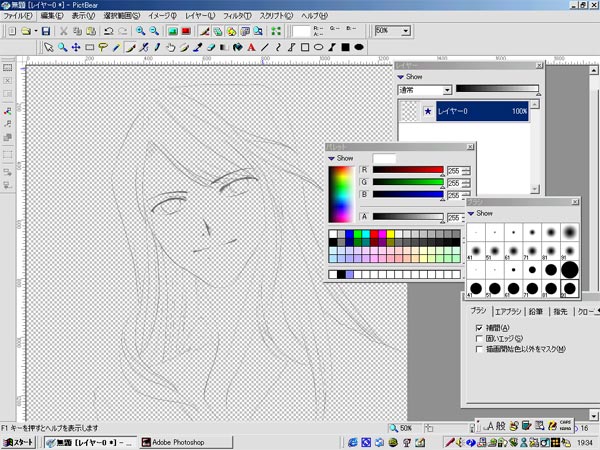The width and height of the screenshot is (600, 450).
Task: Choose the lasso selection tool
Action: point(103,47)
